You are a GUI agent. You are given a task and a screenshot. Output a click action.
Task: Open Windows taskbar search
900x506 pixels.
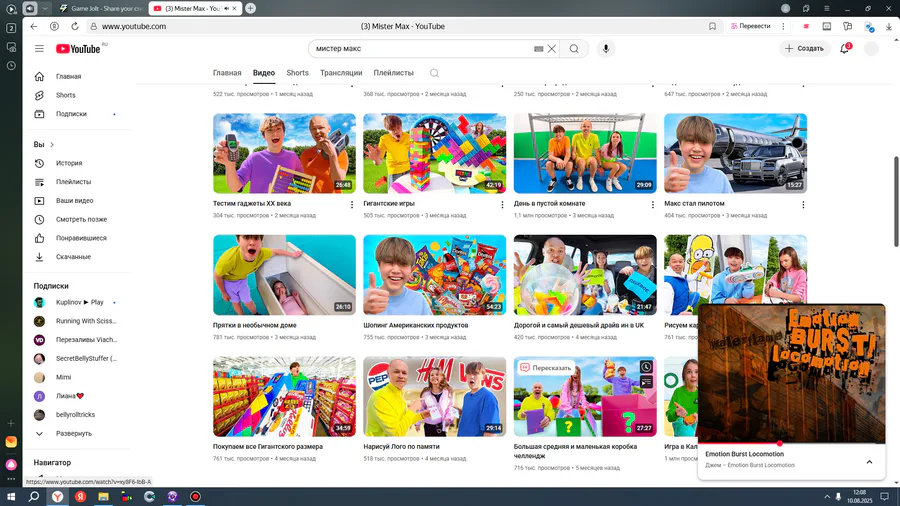click(34, 497)
